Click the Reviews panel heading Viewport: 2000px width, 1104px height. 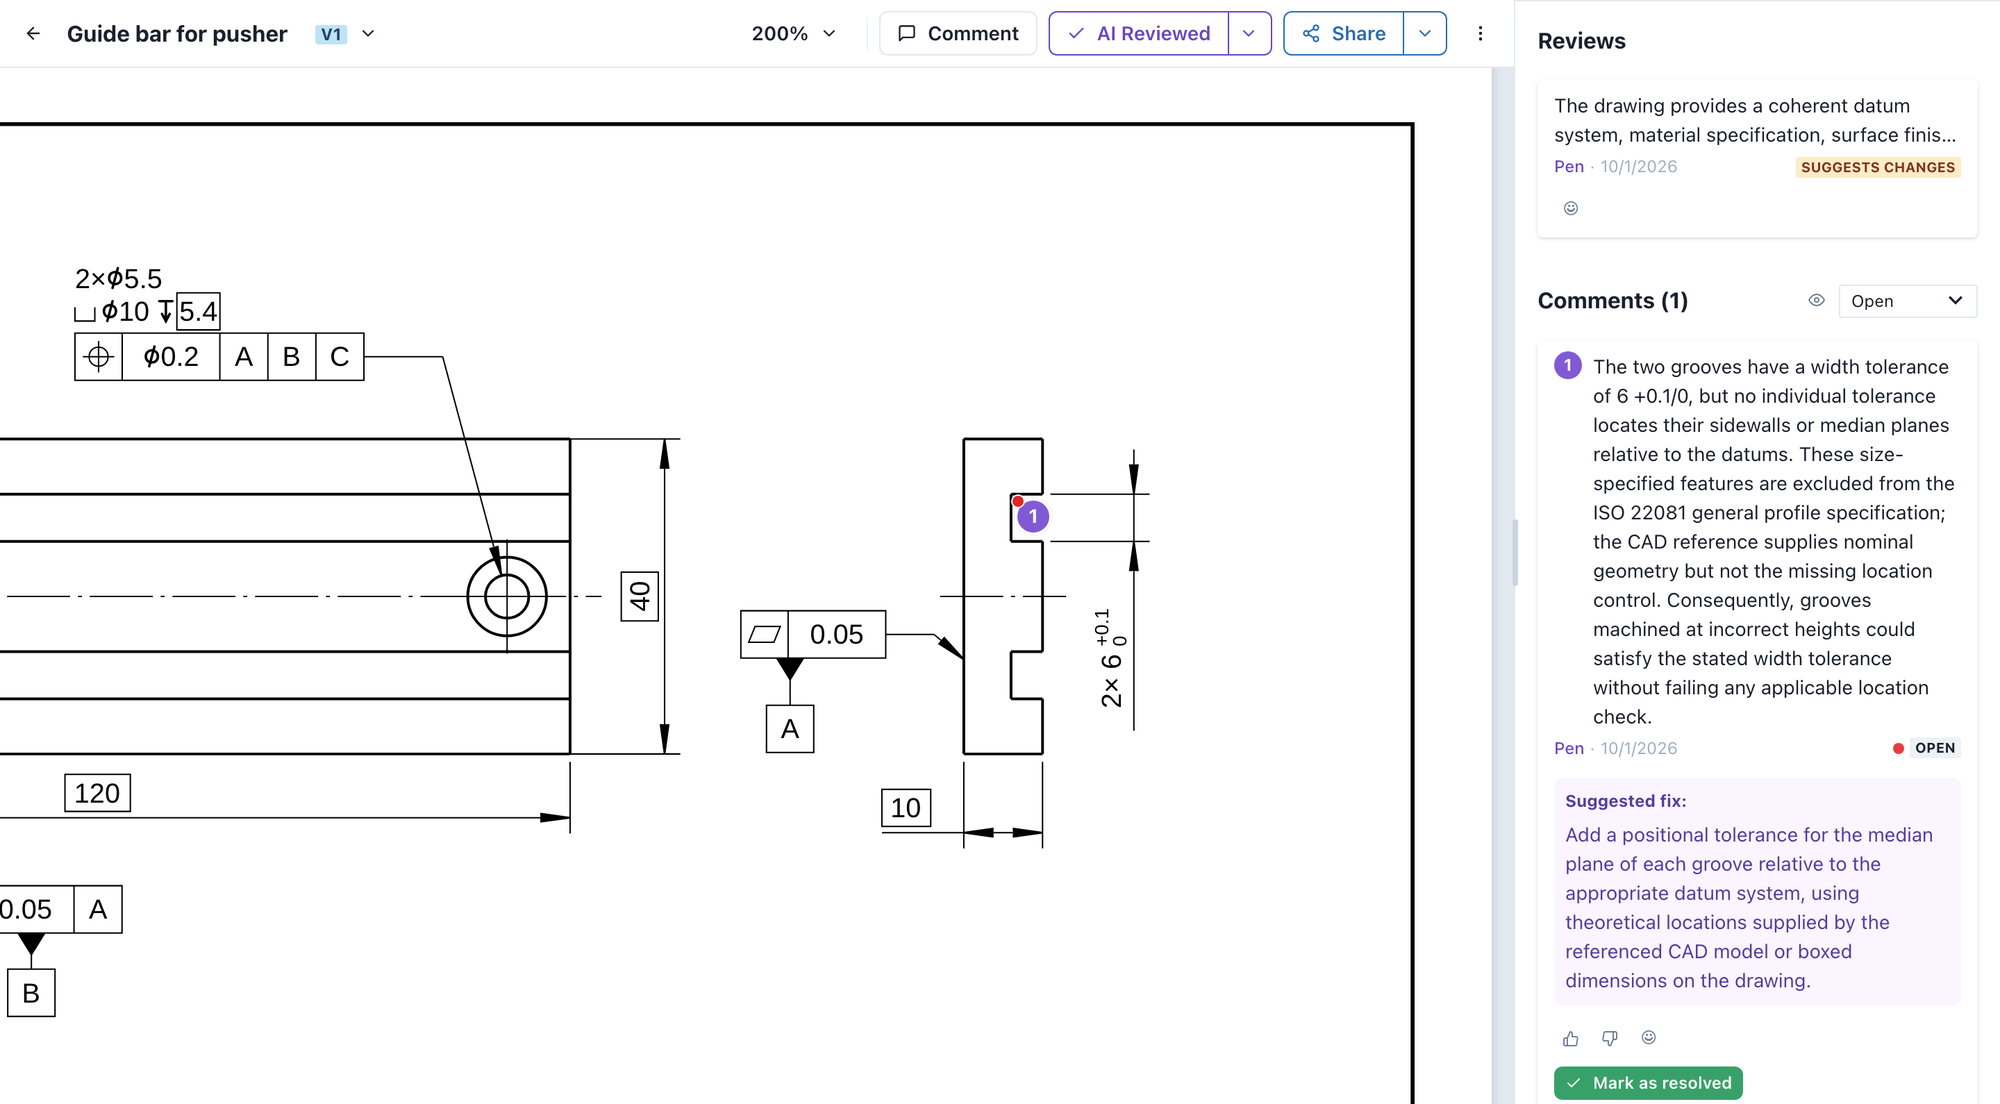(x=1582, y=41)
